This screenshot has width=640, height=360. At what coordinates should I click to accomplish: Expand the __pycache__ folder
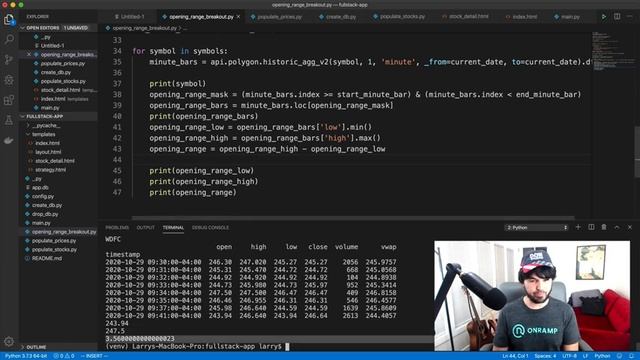coord(46,125)
